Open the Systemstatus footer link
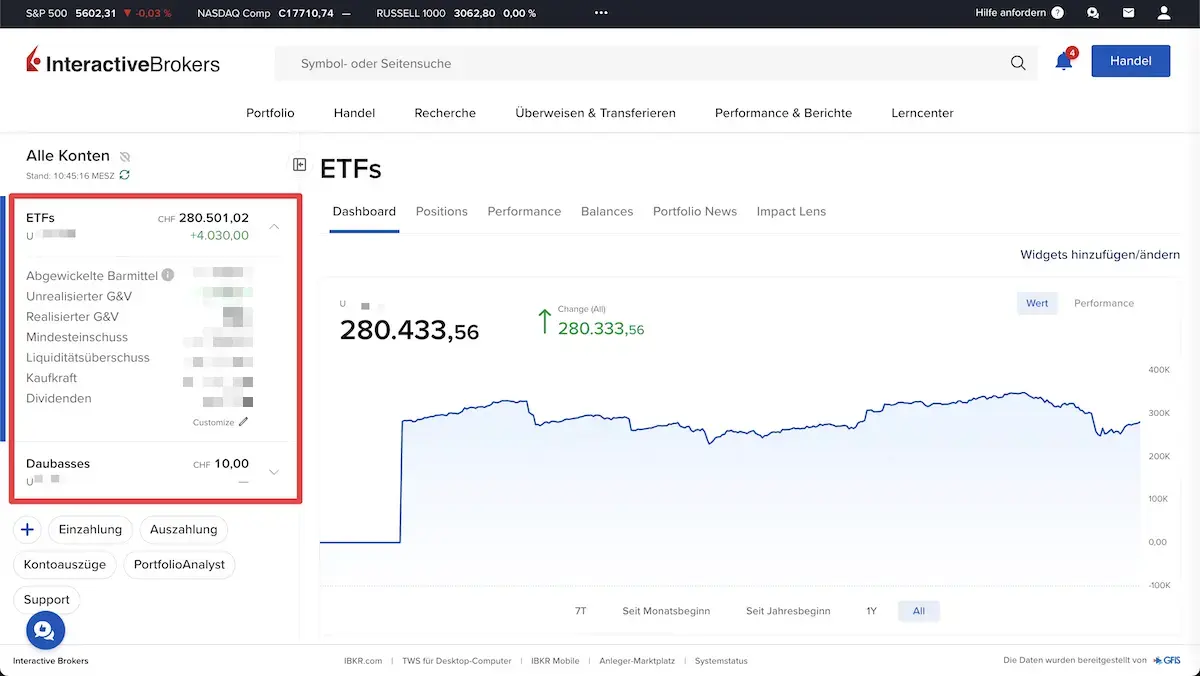Screen dimensions: 1200x676 pos(721,661)
